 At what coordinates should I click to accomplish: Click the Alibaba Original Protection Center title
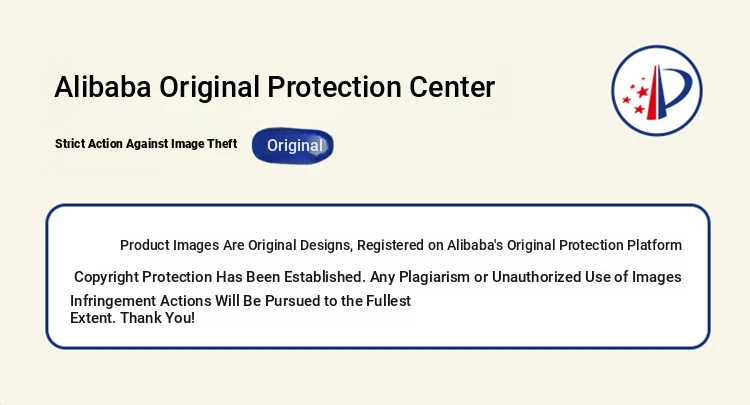[274, 87]
